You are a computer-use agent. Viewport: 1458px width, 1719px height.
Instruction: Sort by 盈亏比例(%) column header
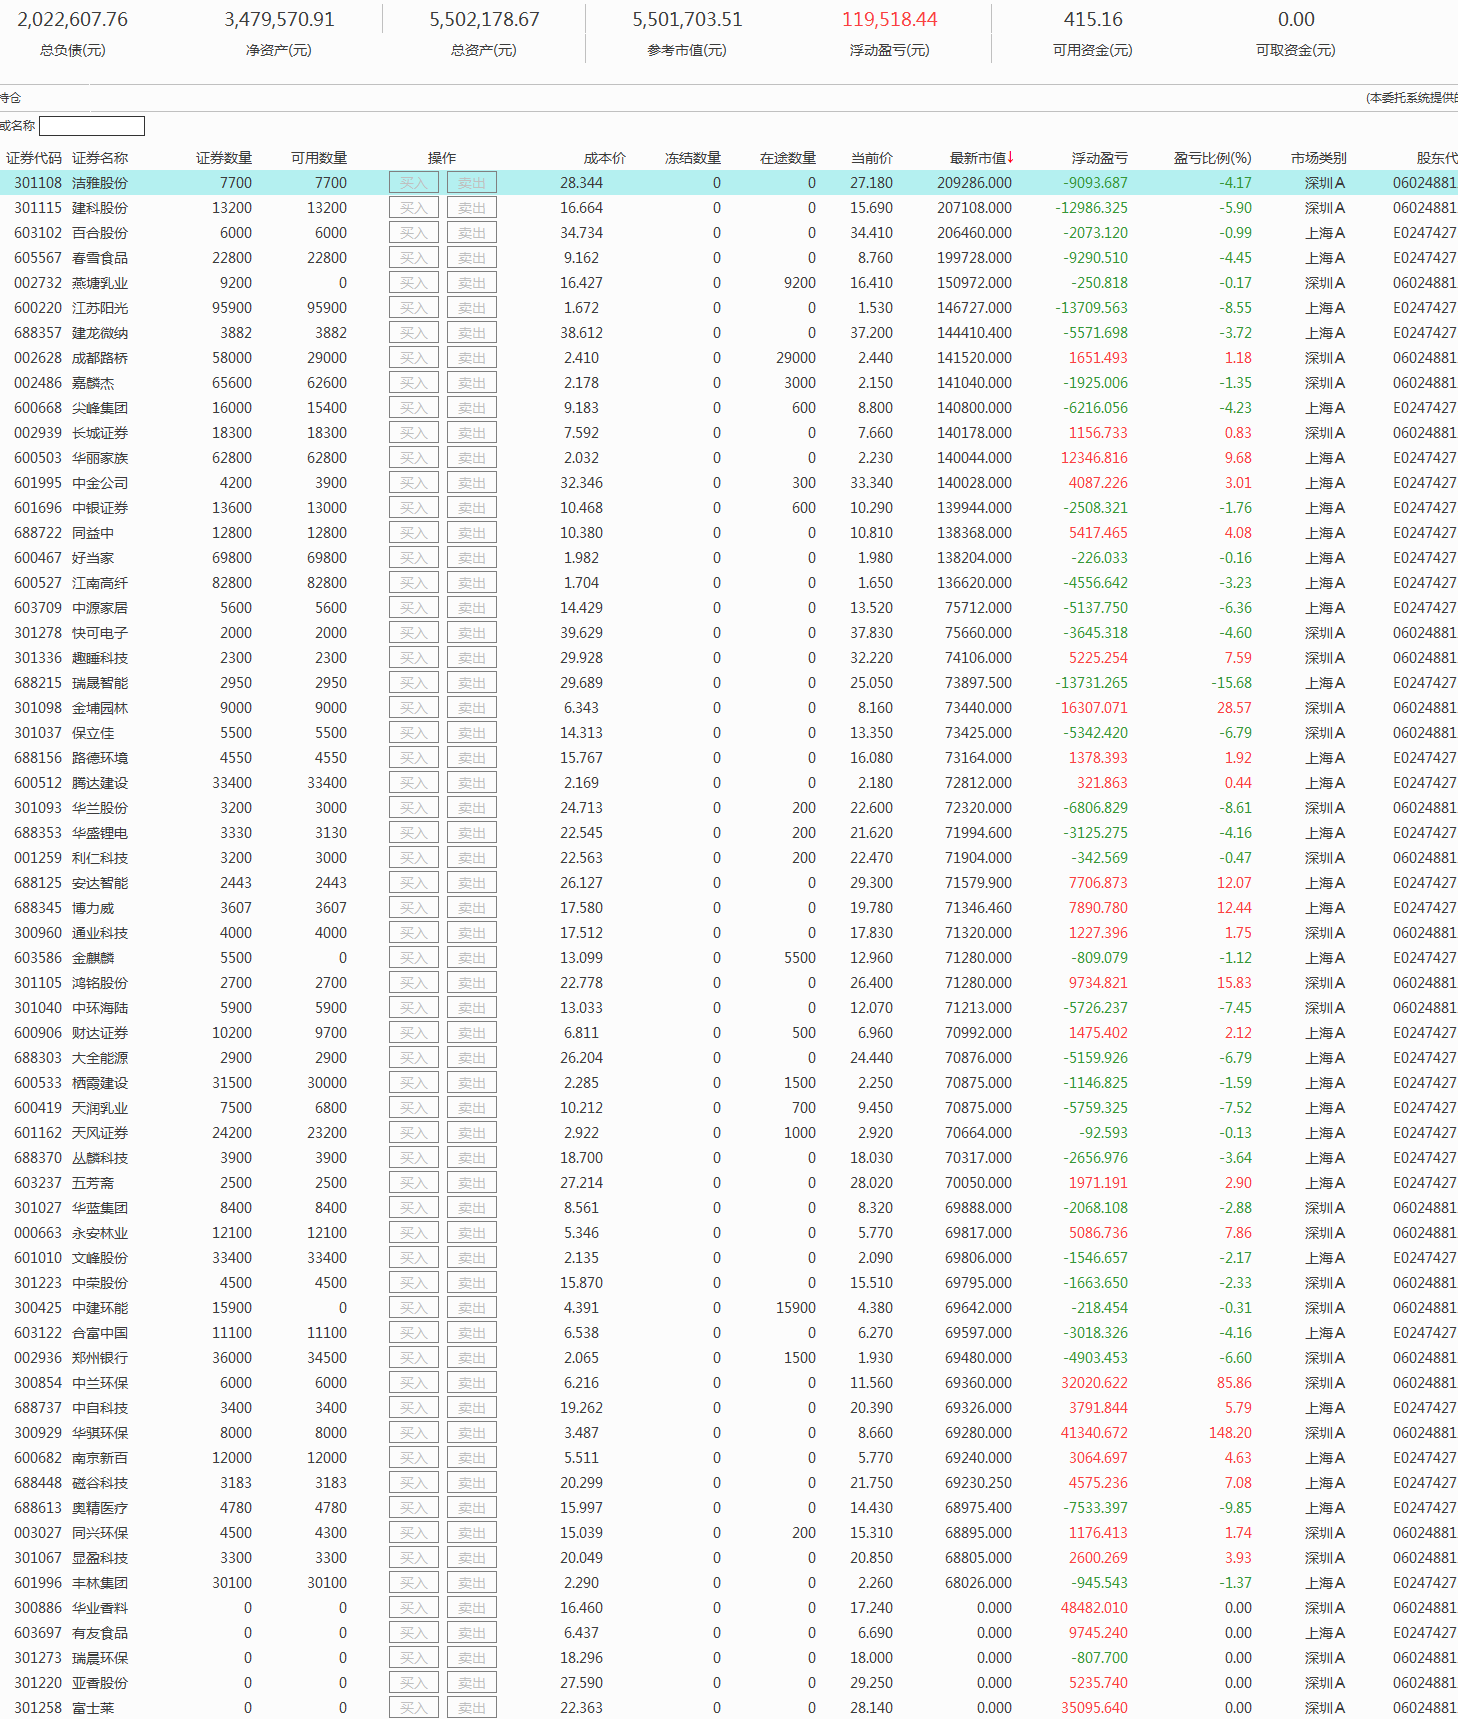coord(1212,158)
